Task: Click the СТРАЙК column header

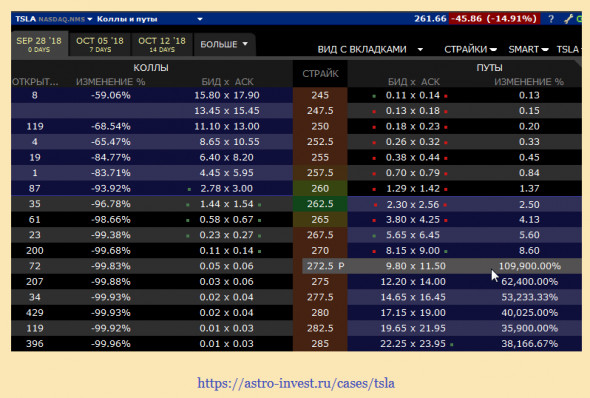Action: [x=320, y=73]
